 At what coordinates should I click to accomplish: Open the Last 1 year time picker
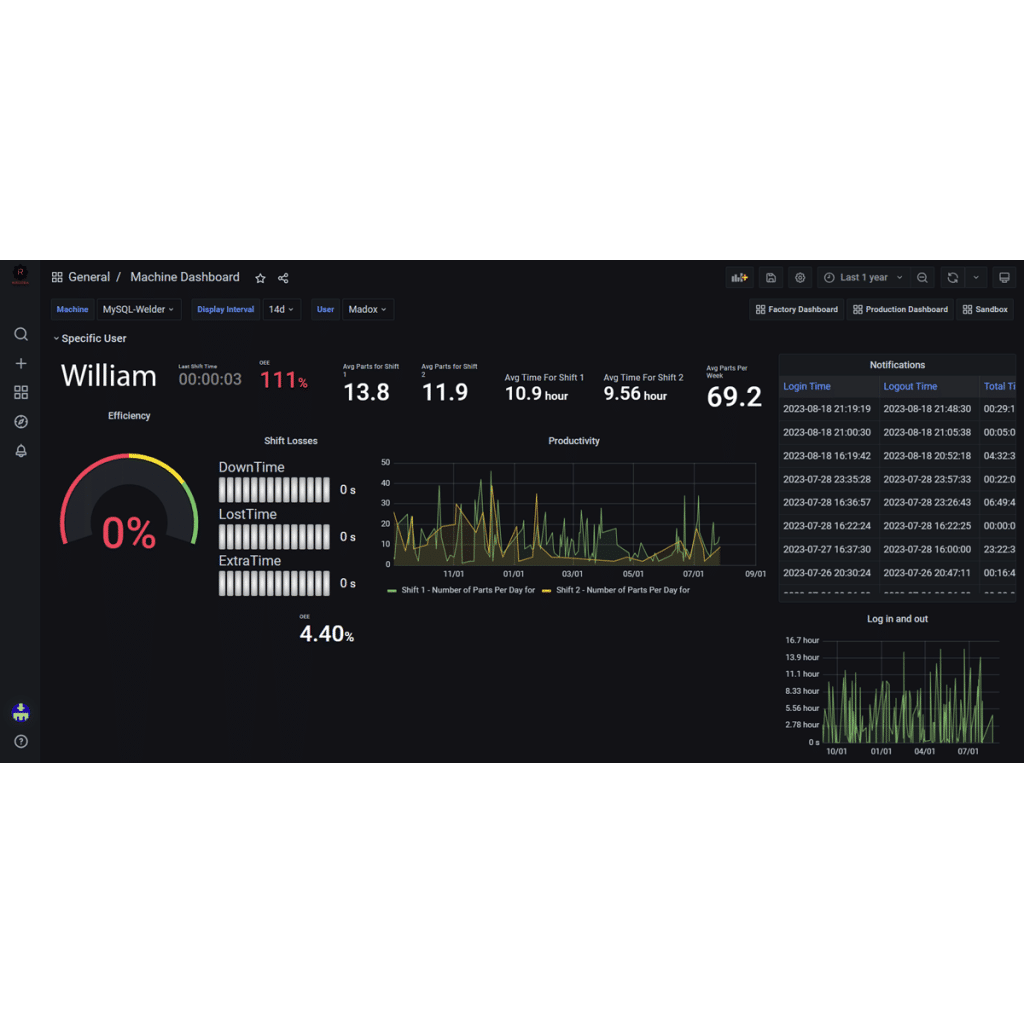(863, 278)
